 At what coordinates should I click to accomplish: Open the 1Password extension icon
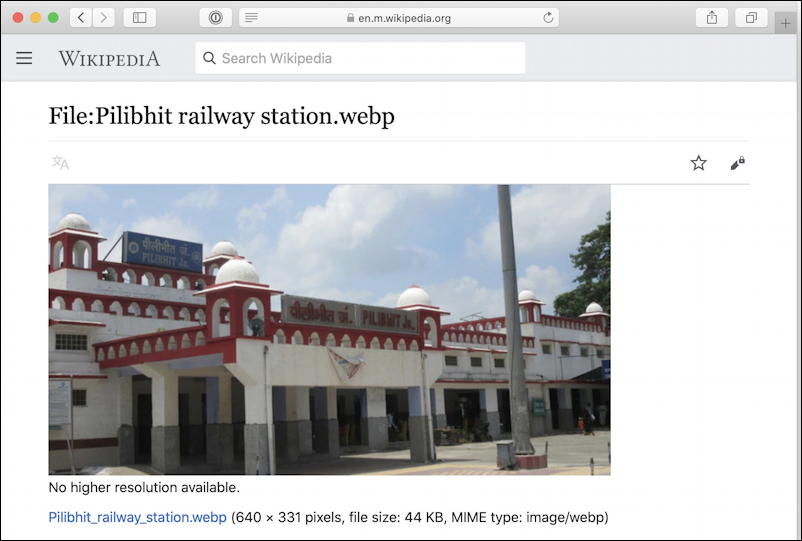[x=215, y=18]
